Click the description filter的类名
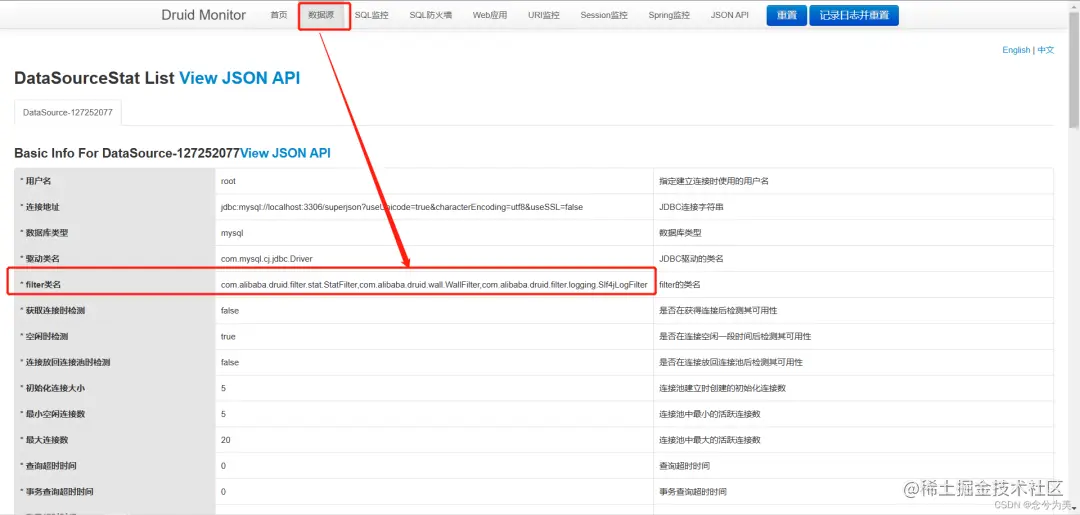Screen dimensions: 1080x515 pos(680,284)
